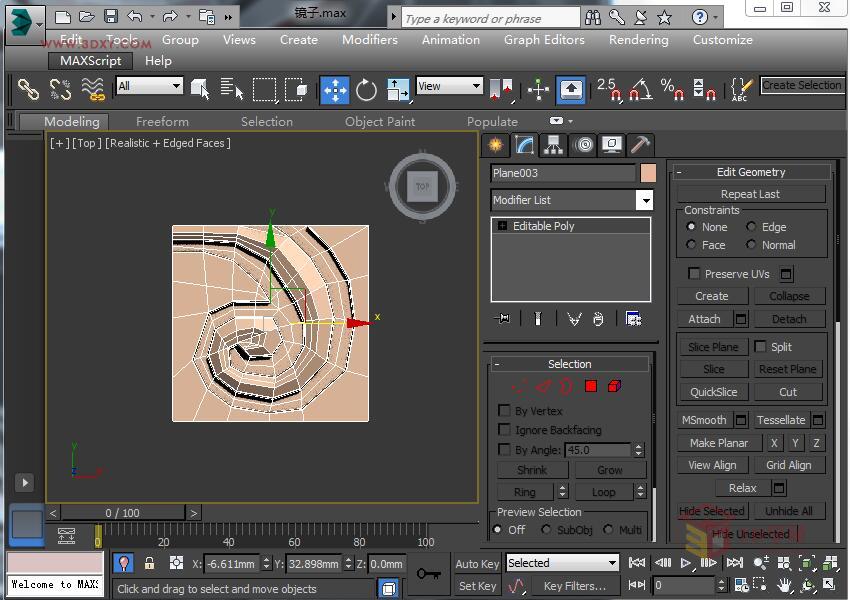Switch to the Hierarchy command panel
The width and height of the screenshot is (850, 600).
coord(554,145)
